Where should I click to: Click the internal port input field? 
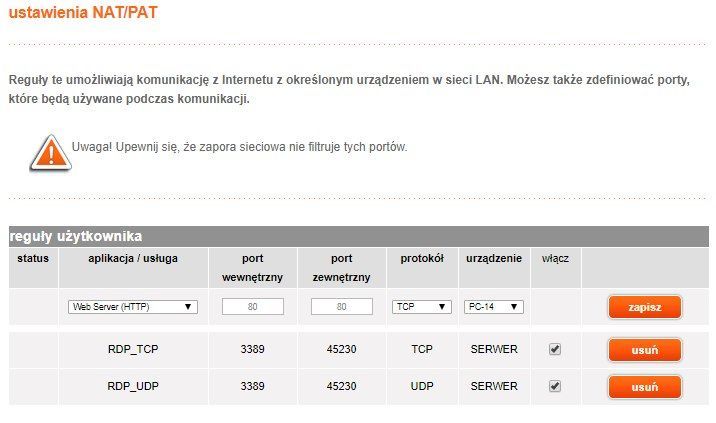point(253,307)
